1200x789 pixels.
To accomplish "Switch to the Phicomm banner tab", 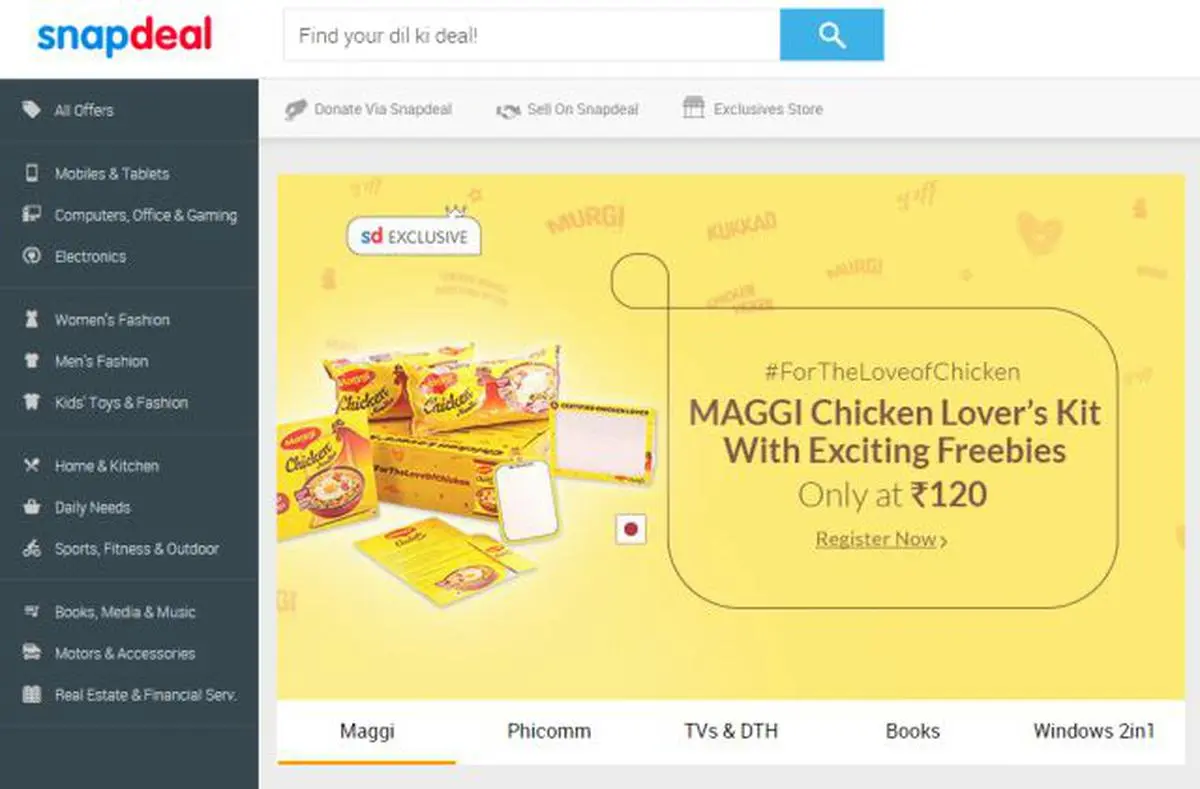I will (549, 731).
